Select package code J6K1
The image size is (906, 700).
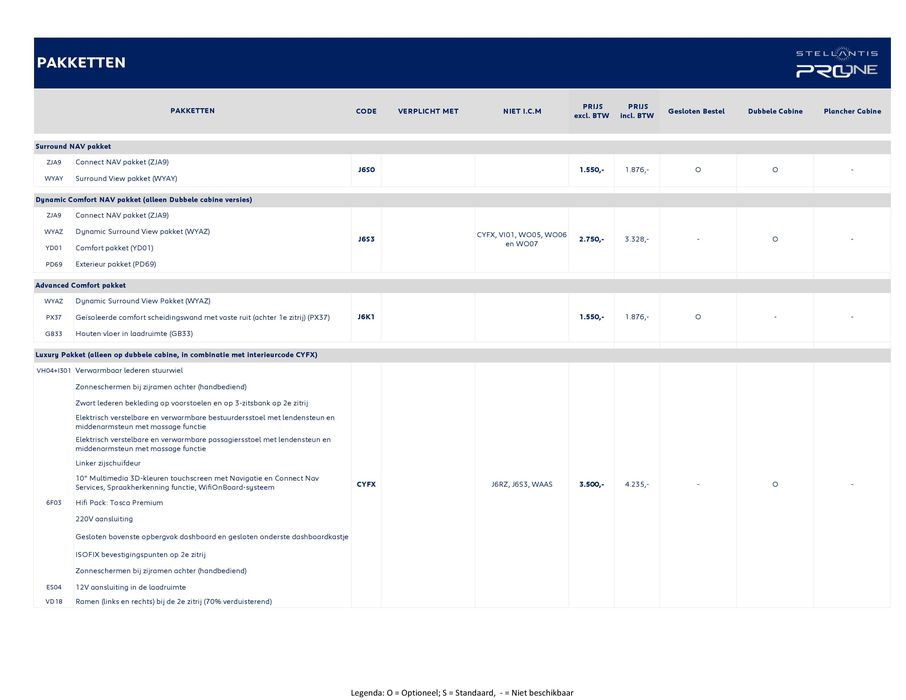pos(366,316)
